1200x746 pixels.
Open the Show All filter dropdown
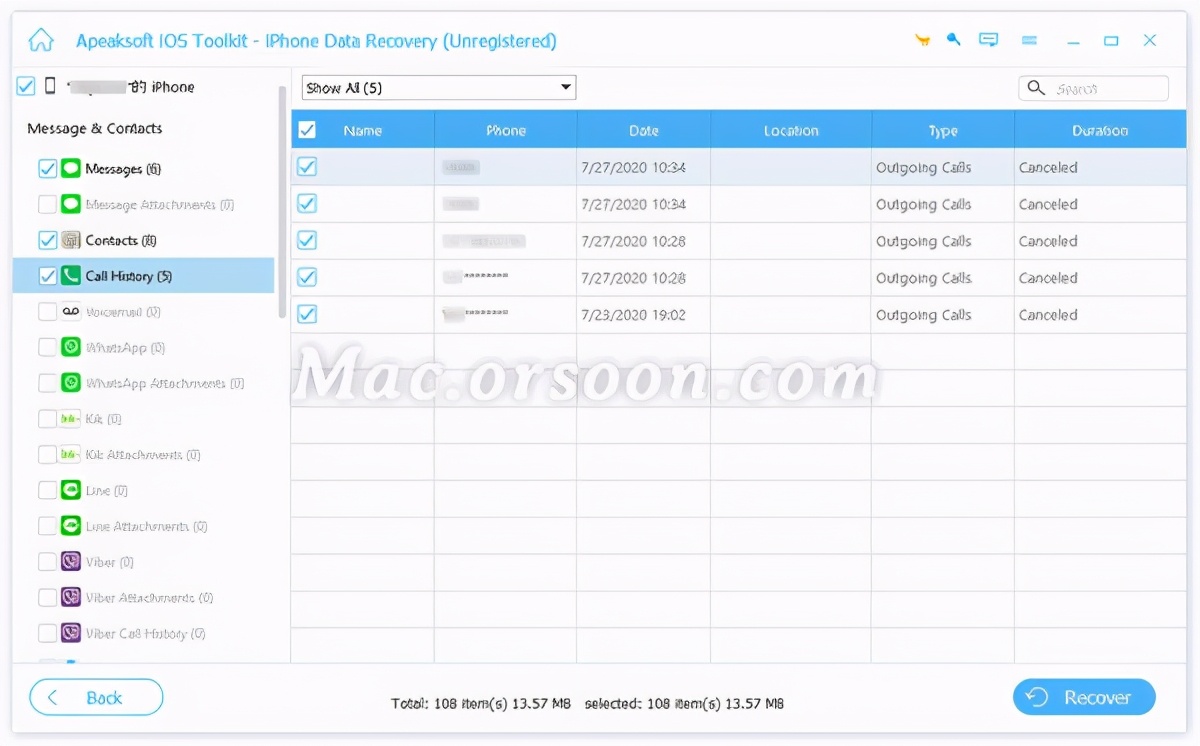tap(438, 87)
